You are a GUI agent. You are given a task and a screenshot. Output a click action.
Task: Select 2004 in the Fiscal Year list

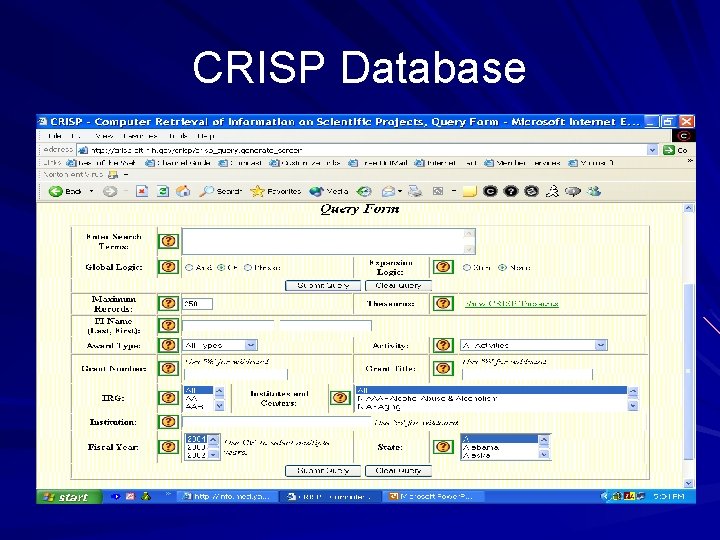point(196,439)
